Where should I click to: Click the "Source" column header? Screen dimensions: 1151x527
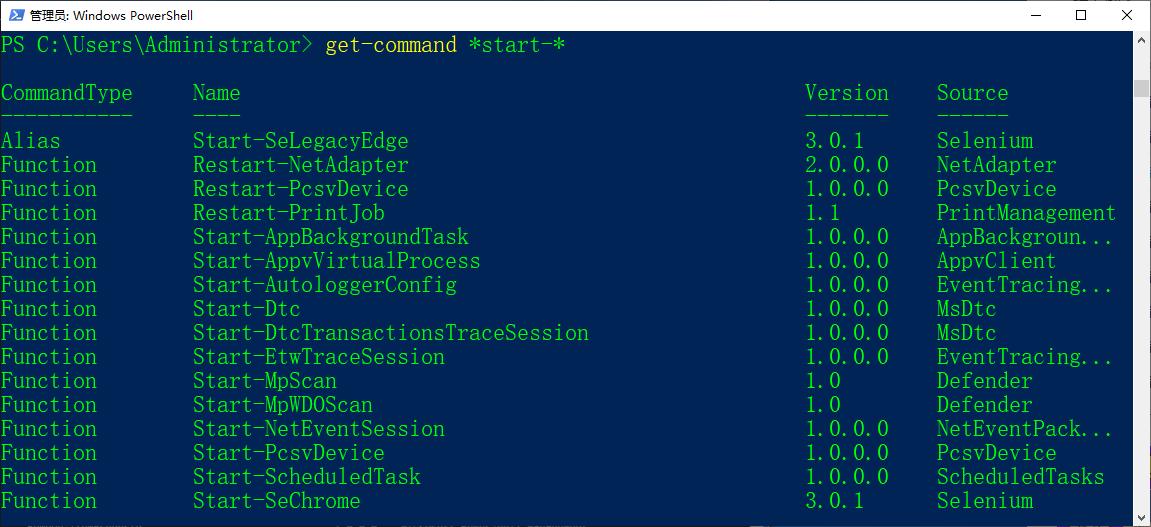click(972, 93)
